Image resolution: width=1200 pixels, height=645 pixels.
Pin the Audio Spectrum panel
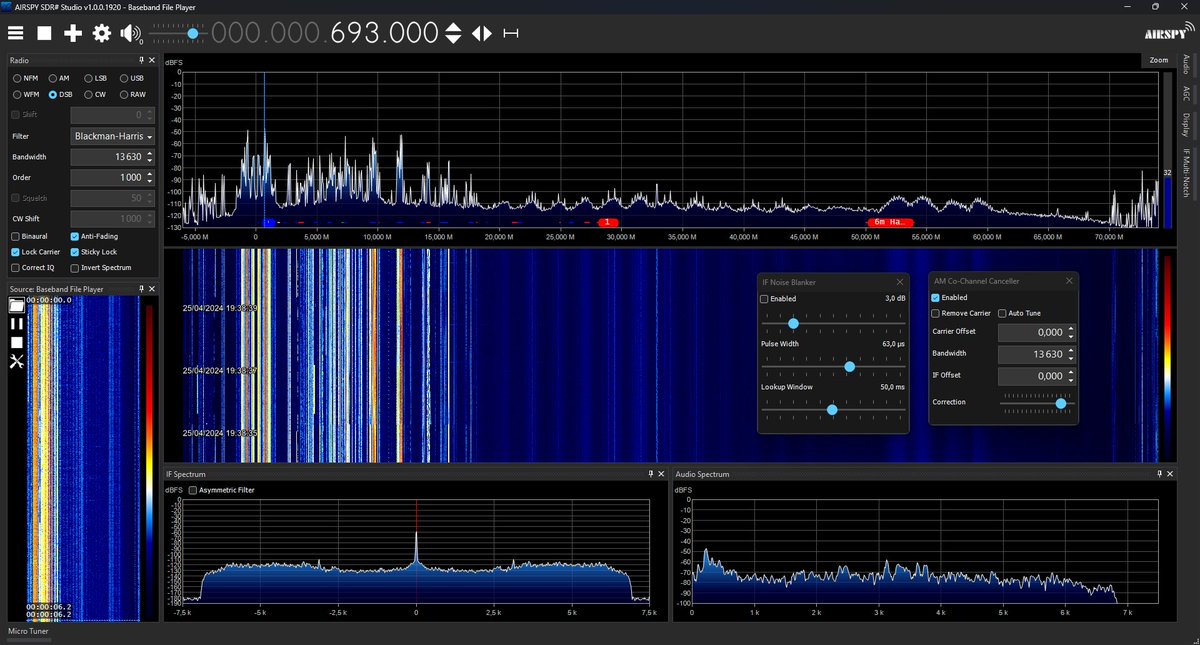click(x=1159, y=474)
